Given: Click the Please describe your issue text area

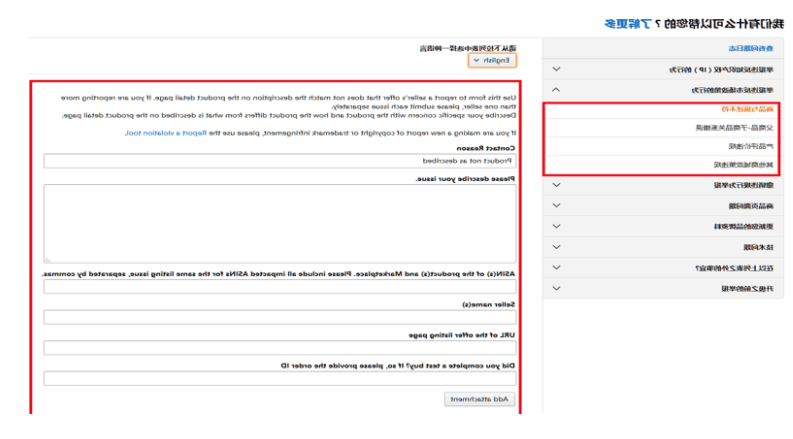Looking at the screenshot, I should pos(280,222).
